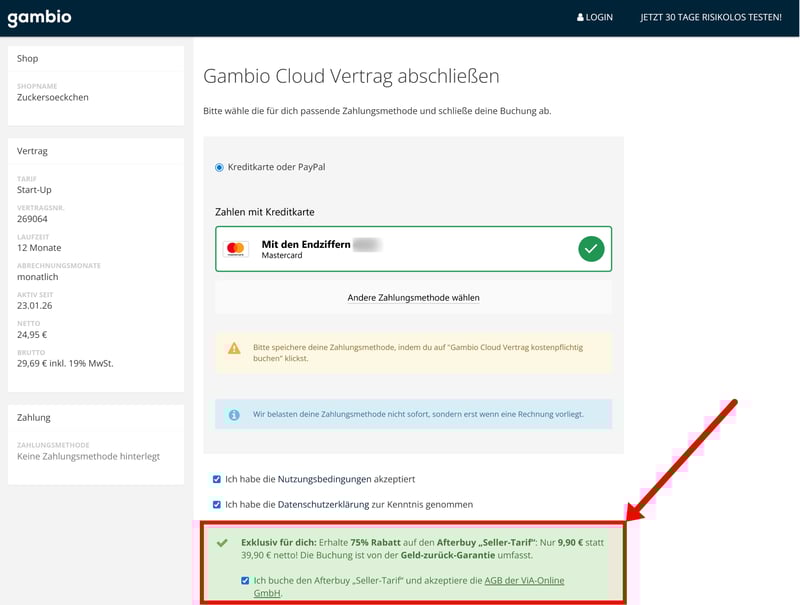The height and width of the screenshot is (605, 800).
Task: Select the saved Mastercard payment card
Action: pos(400,249)
